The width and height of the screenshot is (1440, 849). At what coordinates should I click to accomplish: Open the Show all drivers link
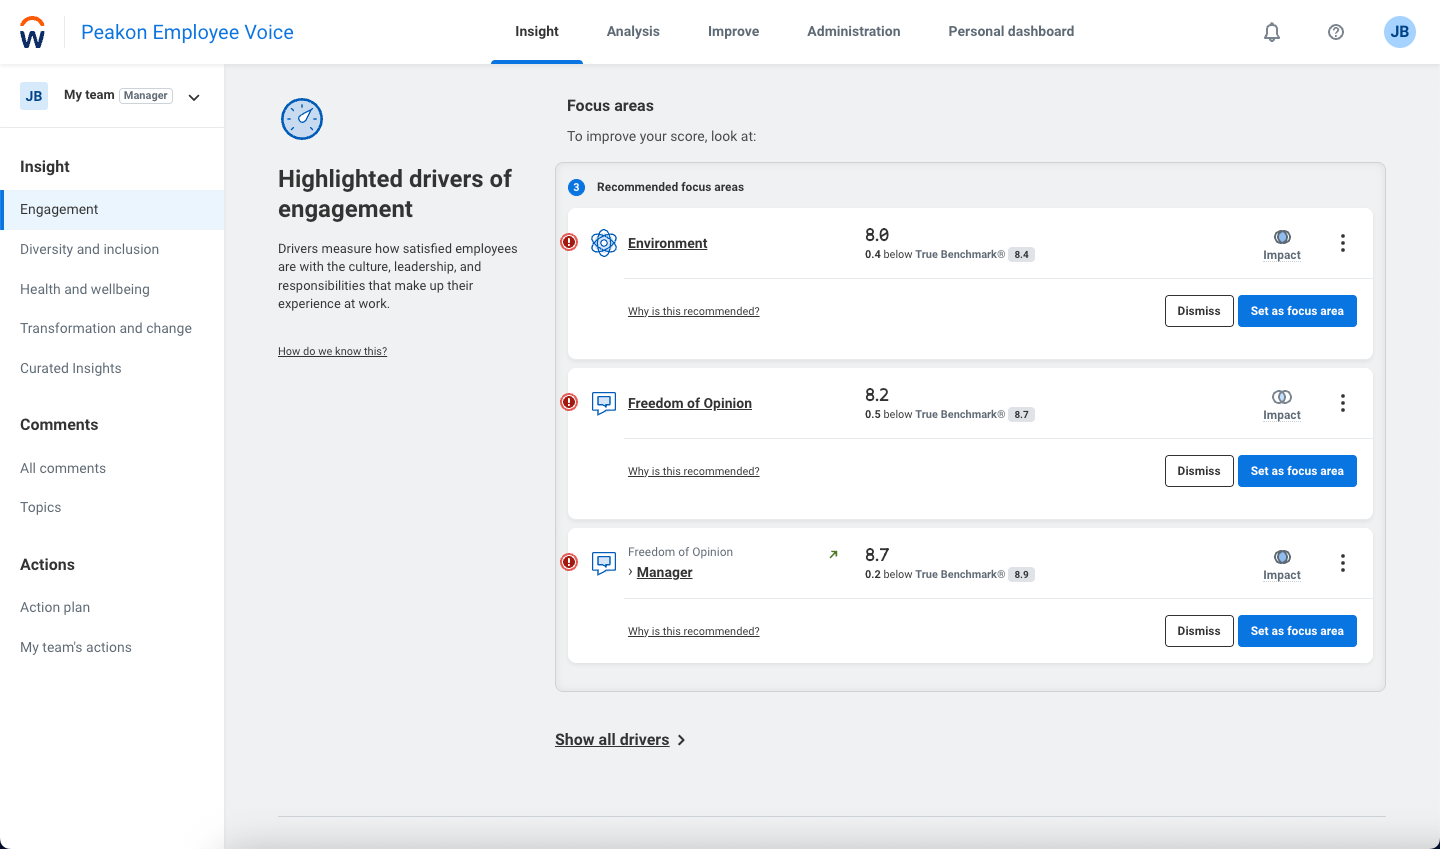[x=612, y=739]
